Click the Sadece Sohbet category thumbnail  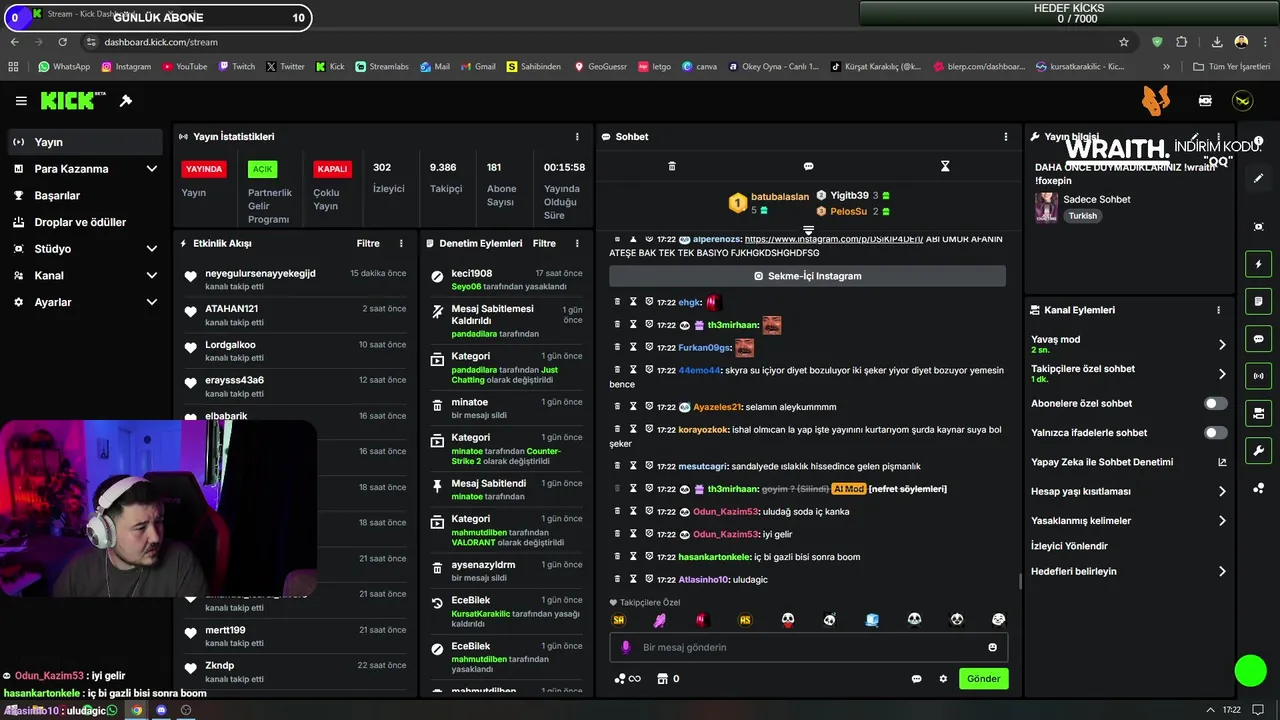pyautogui.click(x=1046, y=207)
